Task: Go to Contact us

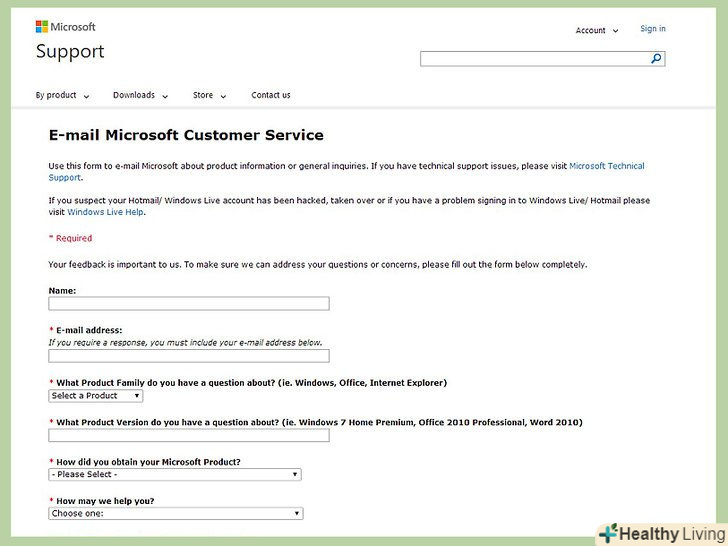Action: click(x=270, y=96)
